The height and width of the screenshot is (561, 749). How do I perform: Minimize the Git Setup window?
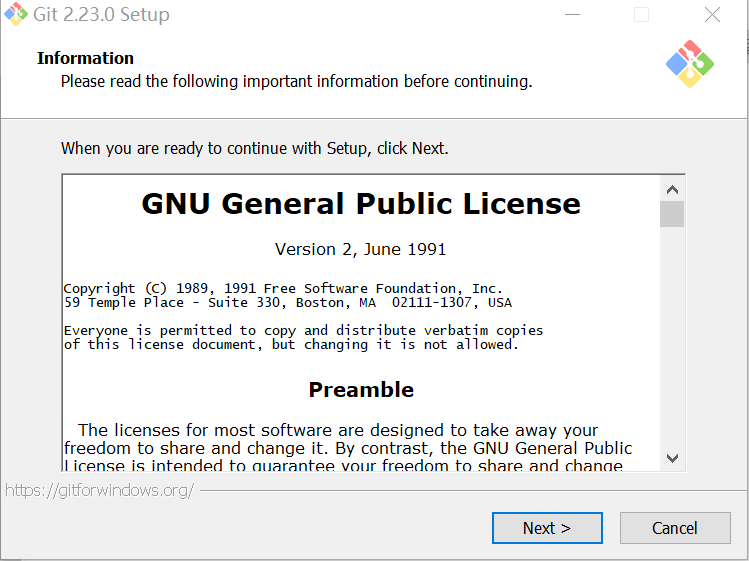click(x=572, y=15)
